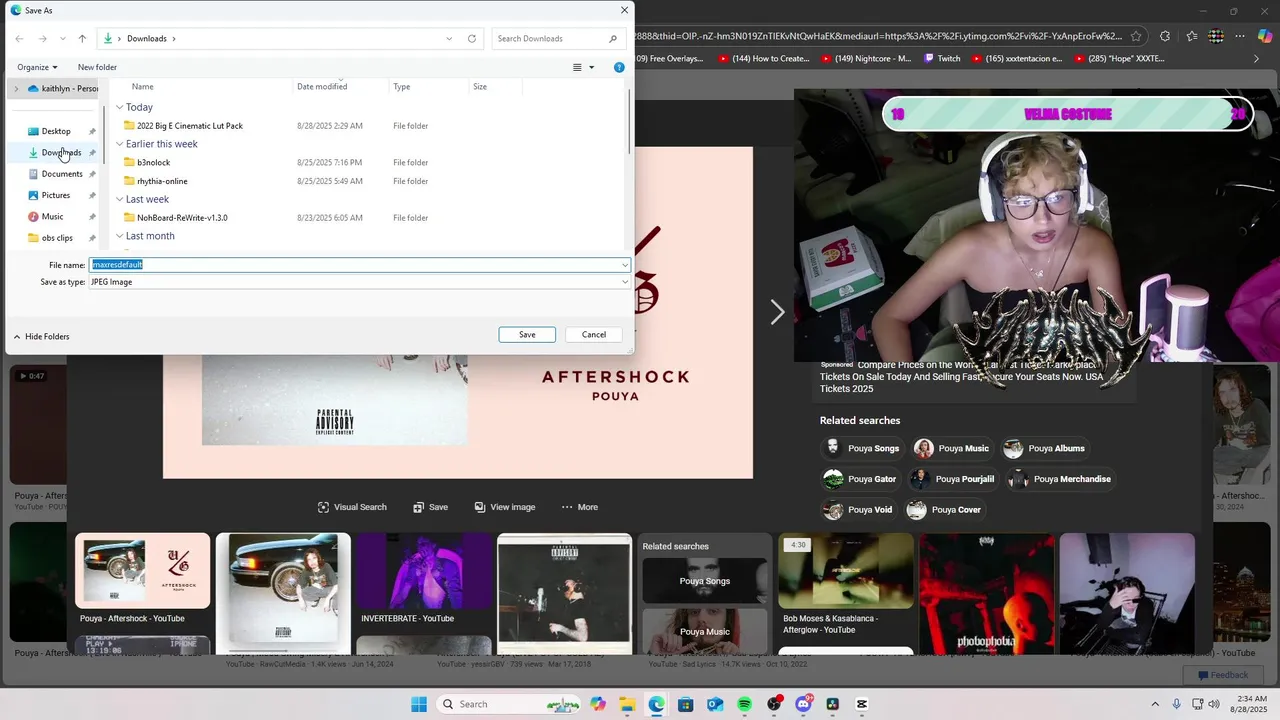
Task: Click the forward arrow in Save As dialog
Action: (42, 39)
